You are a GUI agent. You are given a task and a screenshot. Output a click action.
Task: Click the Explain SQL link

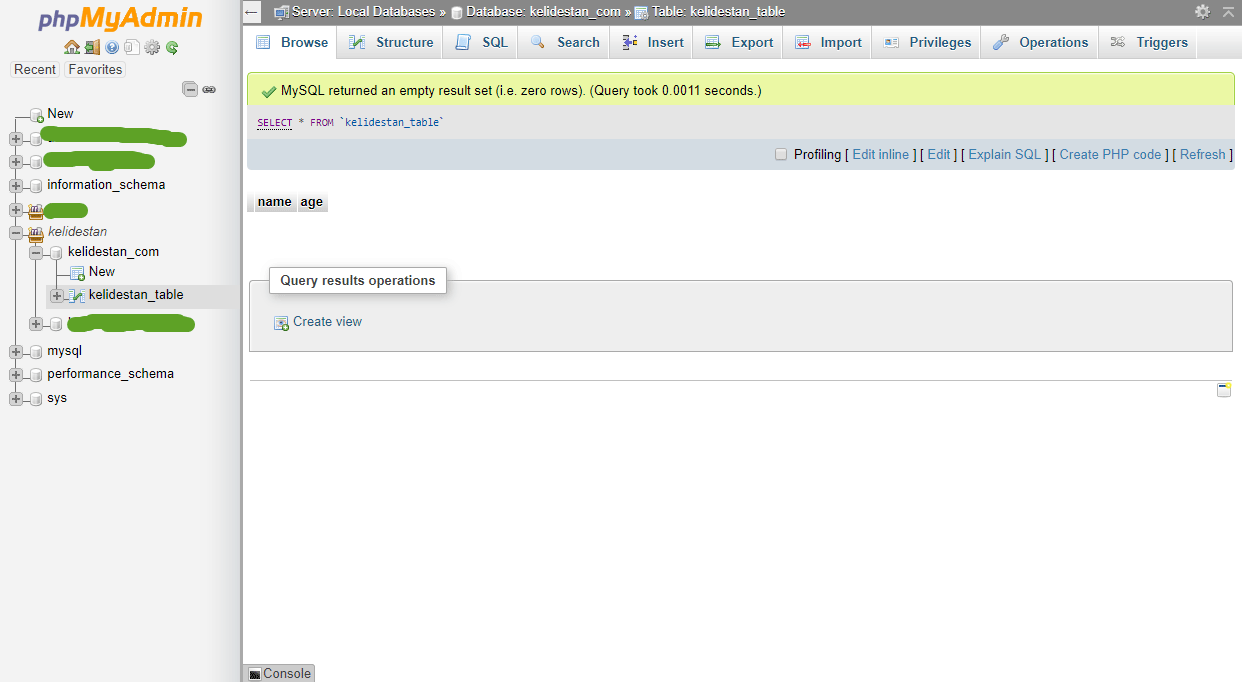click(x=1005, y=154)
